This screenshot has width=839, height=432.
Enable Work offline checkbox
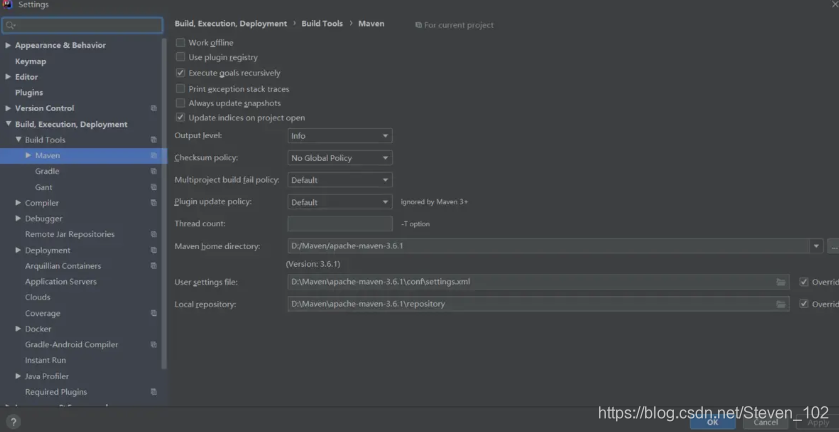tap(180, 43)
